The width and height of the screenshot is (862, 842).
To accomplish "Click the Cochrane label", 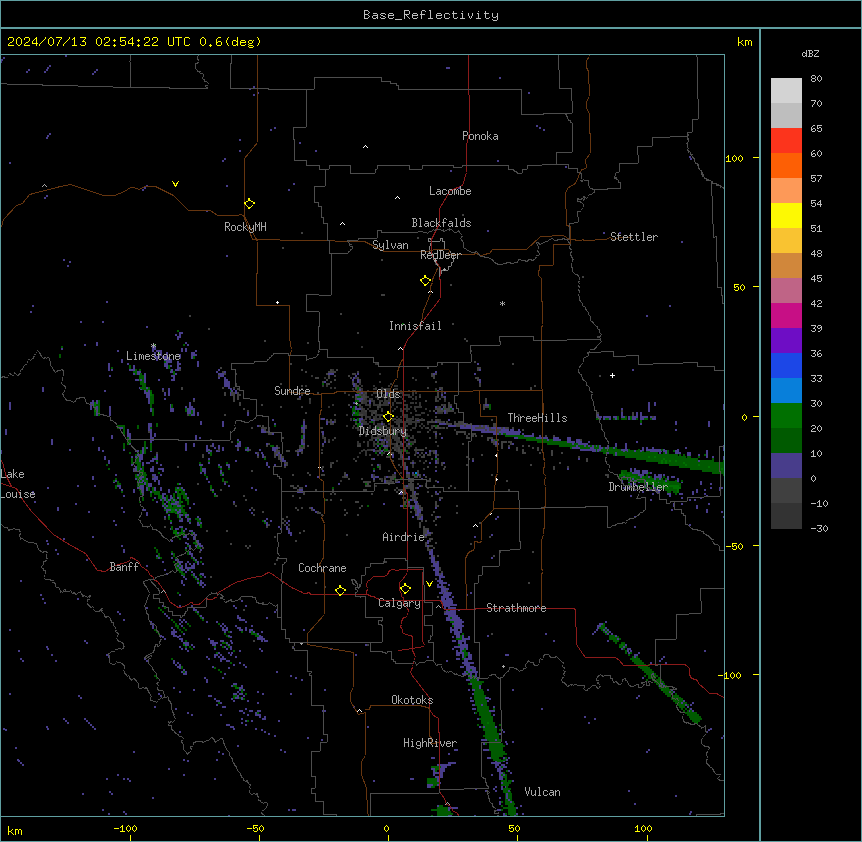I will 322,568.
